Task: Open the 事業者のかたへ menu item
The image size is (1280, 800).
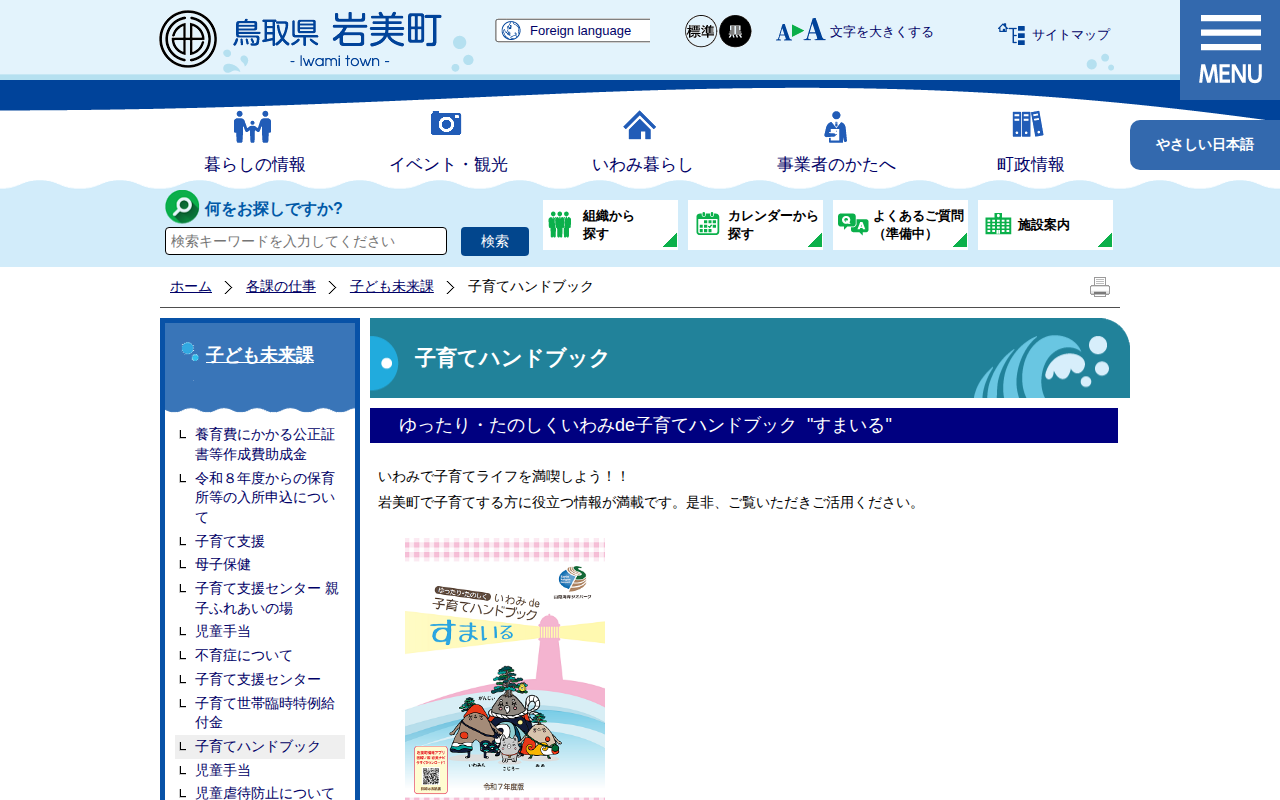Action: tap(836, 165)
